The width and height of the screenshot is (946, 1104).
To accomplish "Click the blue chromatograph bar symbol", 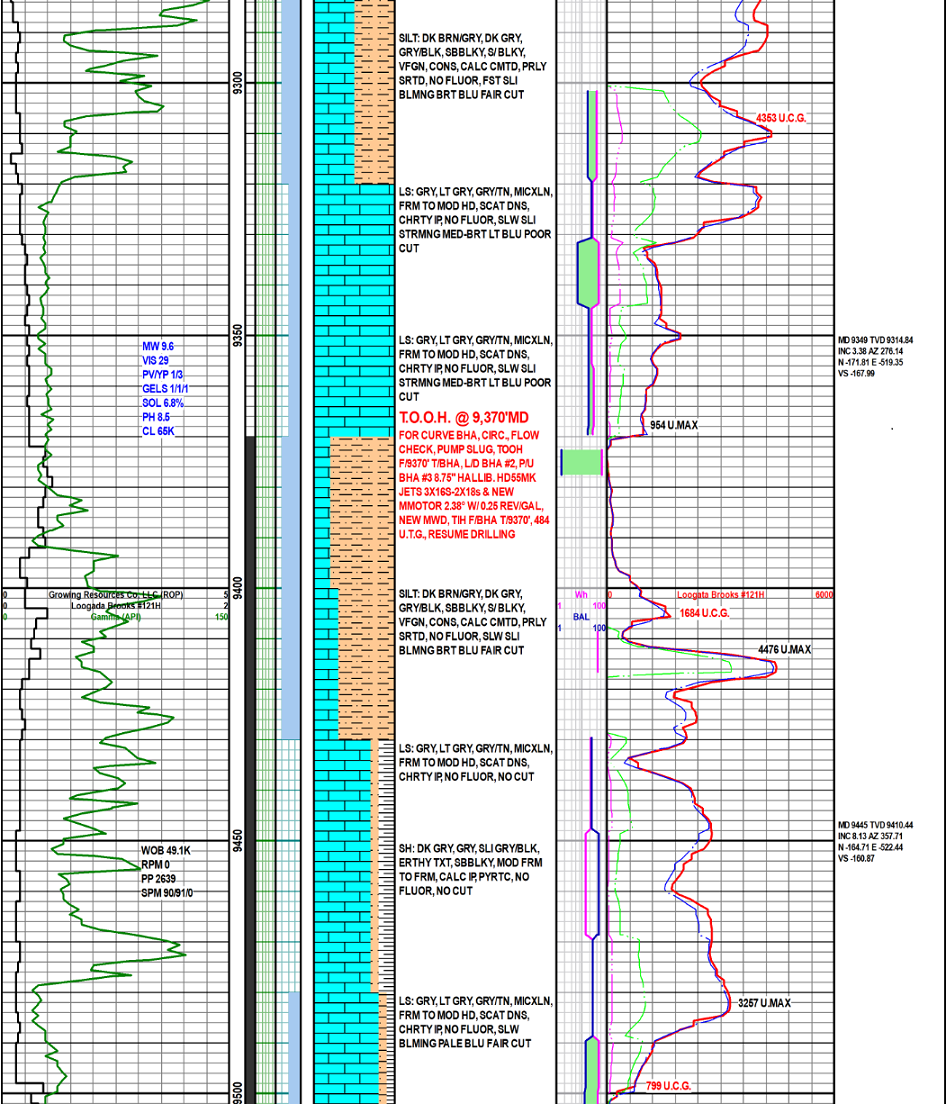I will [588, 150].
